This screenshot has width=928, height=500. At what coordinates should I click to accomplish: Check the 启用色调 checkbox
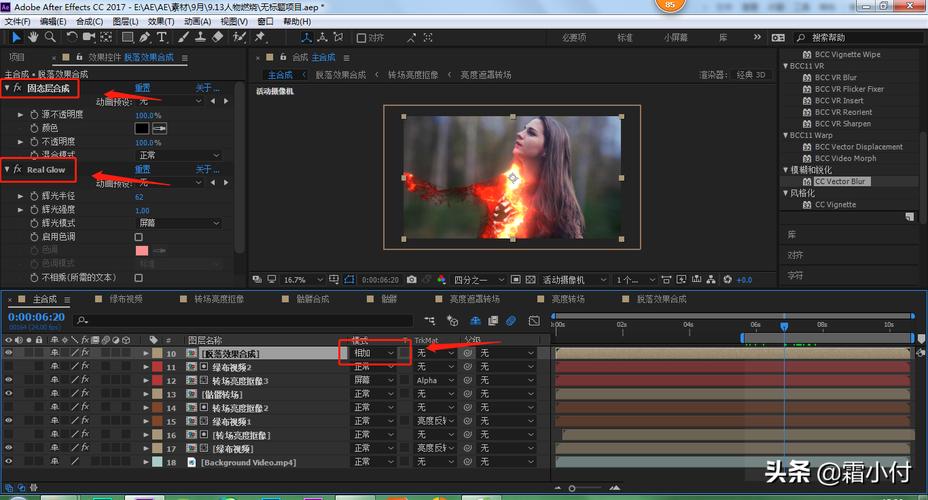coord(138,237)
